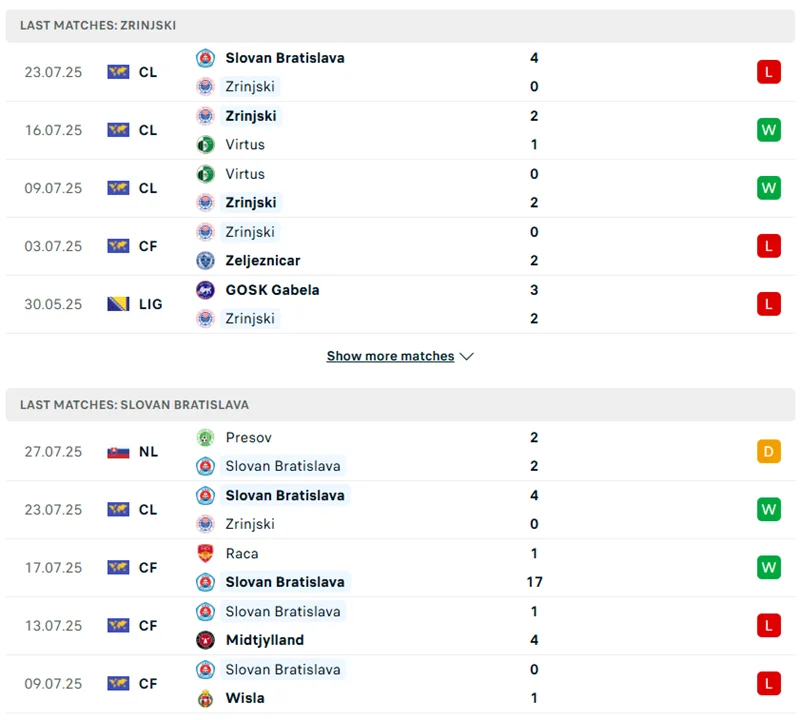Screen dimensions: 800x720
Task: Open the GOSK Gabela team link
Action: pyautogui.click(x=272, y=290)
